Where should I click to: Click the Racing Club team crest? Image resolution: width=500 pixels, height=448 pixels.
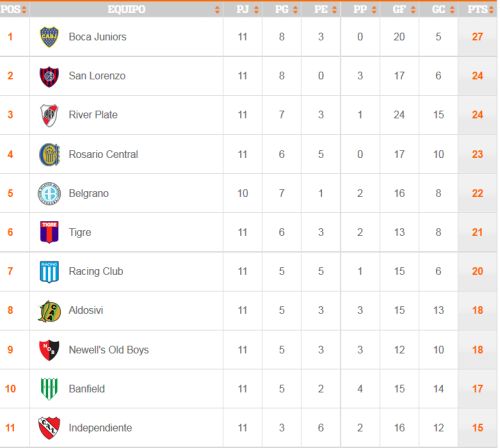click(x=49, y=272)
